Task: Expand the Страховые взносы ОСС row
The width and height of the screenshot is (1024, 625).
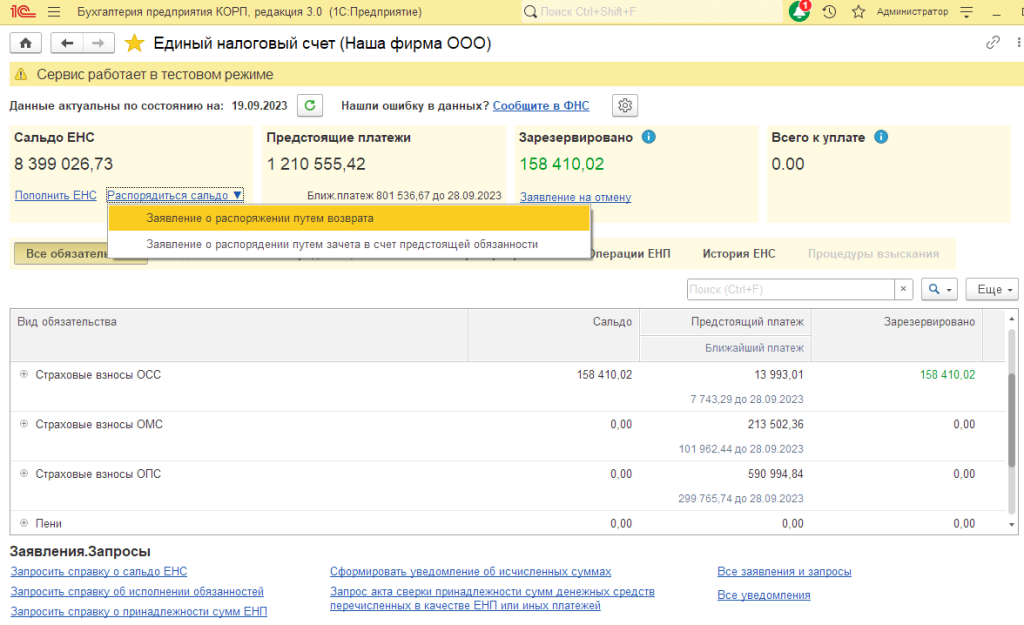Action: point(24,374)
